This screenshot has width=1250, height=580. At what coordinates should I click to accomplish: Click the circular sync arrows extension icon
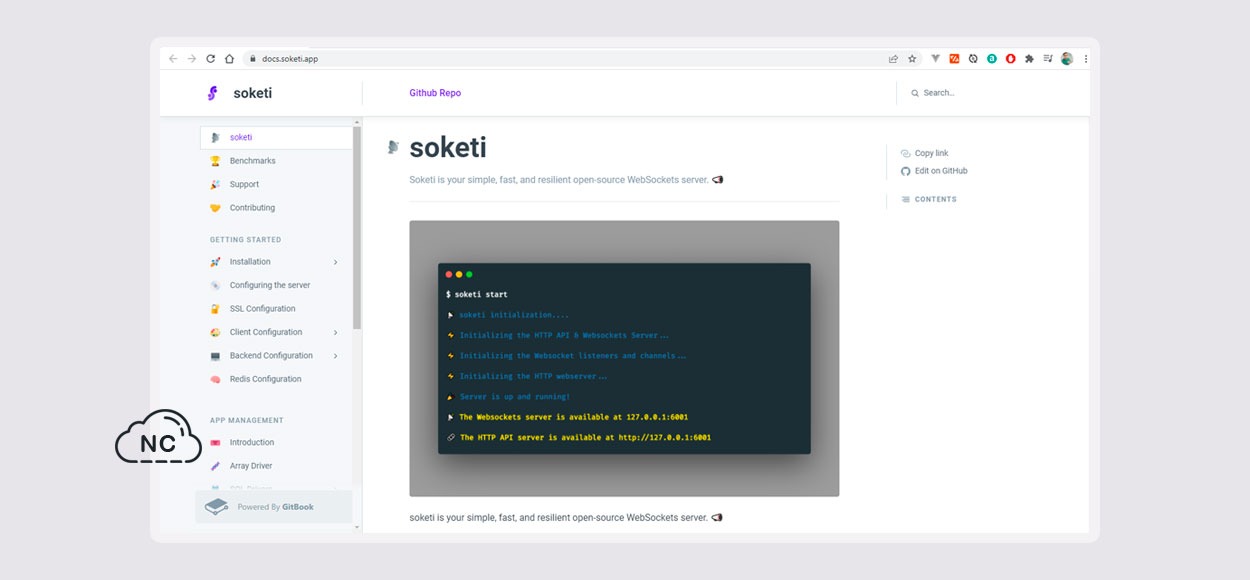(973, 59)
